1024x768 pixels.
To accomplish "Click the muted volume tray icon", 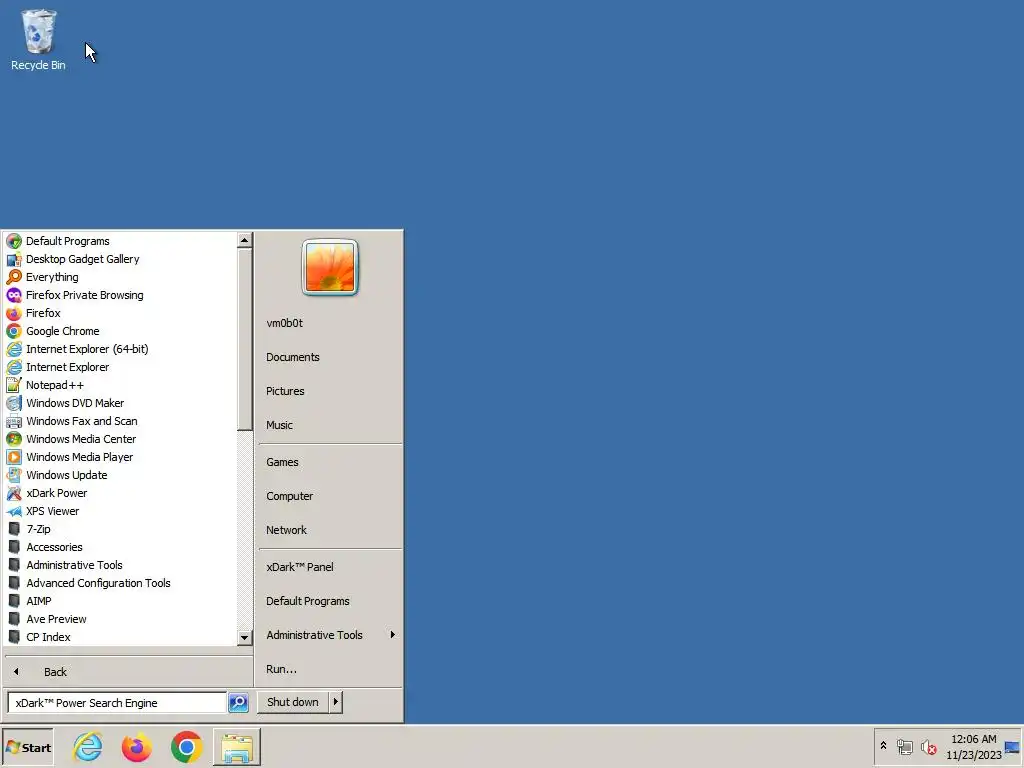I will click(x=929, y=747).
